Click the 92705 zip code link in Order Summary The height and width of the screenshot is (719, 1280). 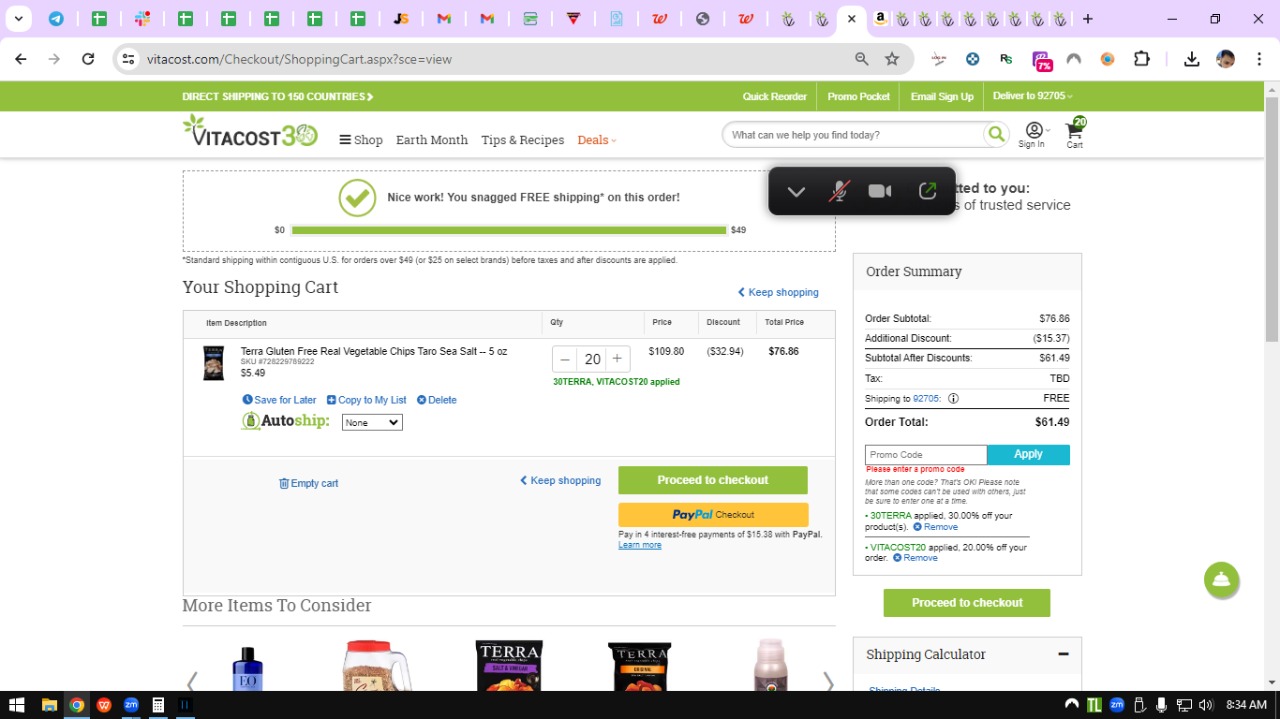coord(926,398)
